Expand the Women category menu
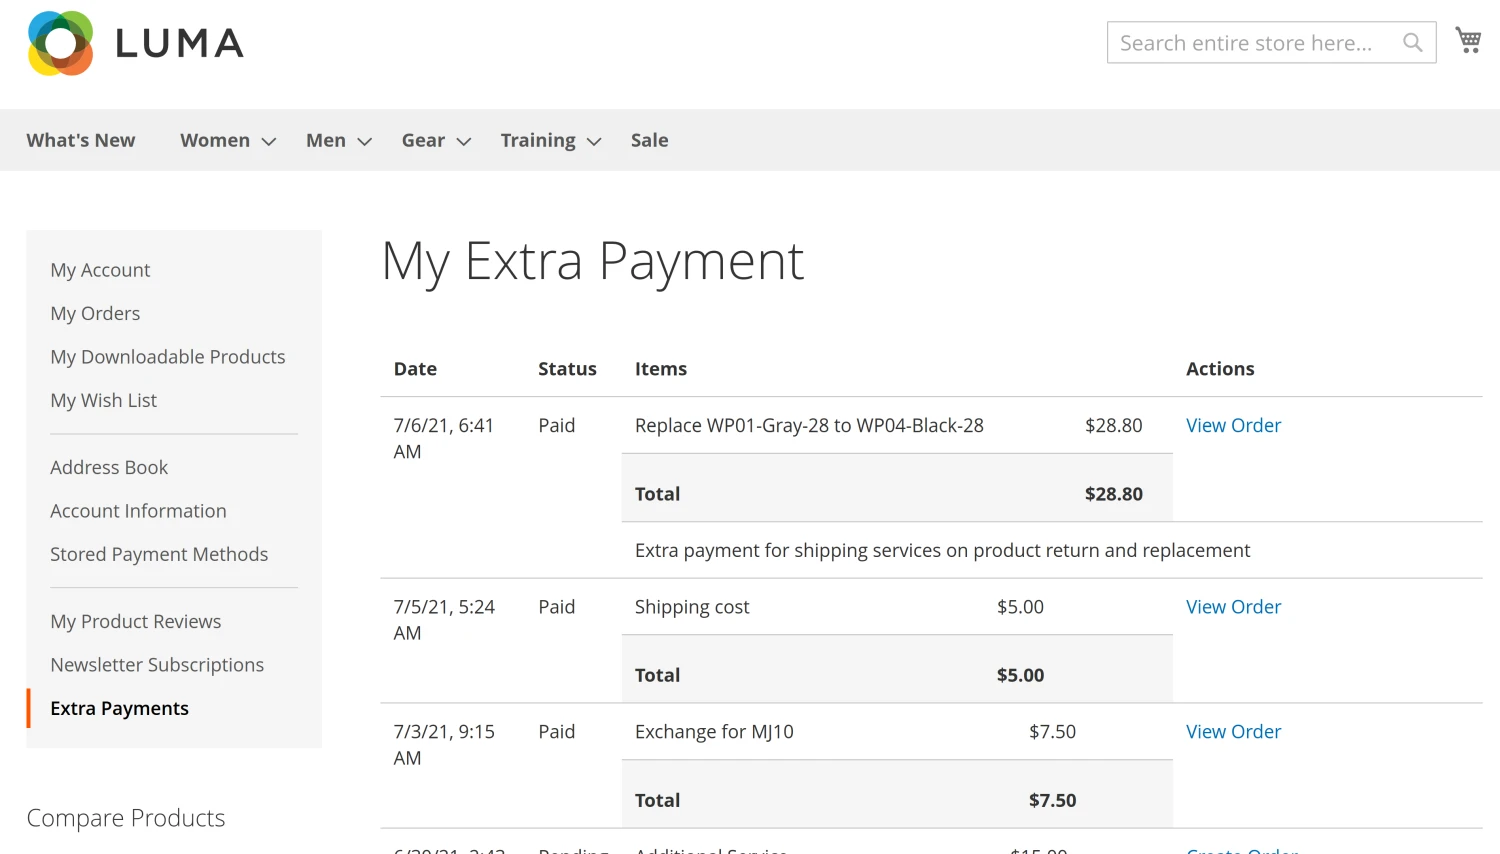Image resolution: width=1500 pixels, height=854 pixels. 216,140
